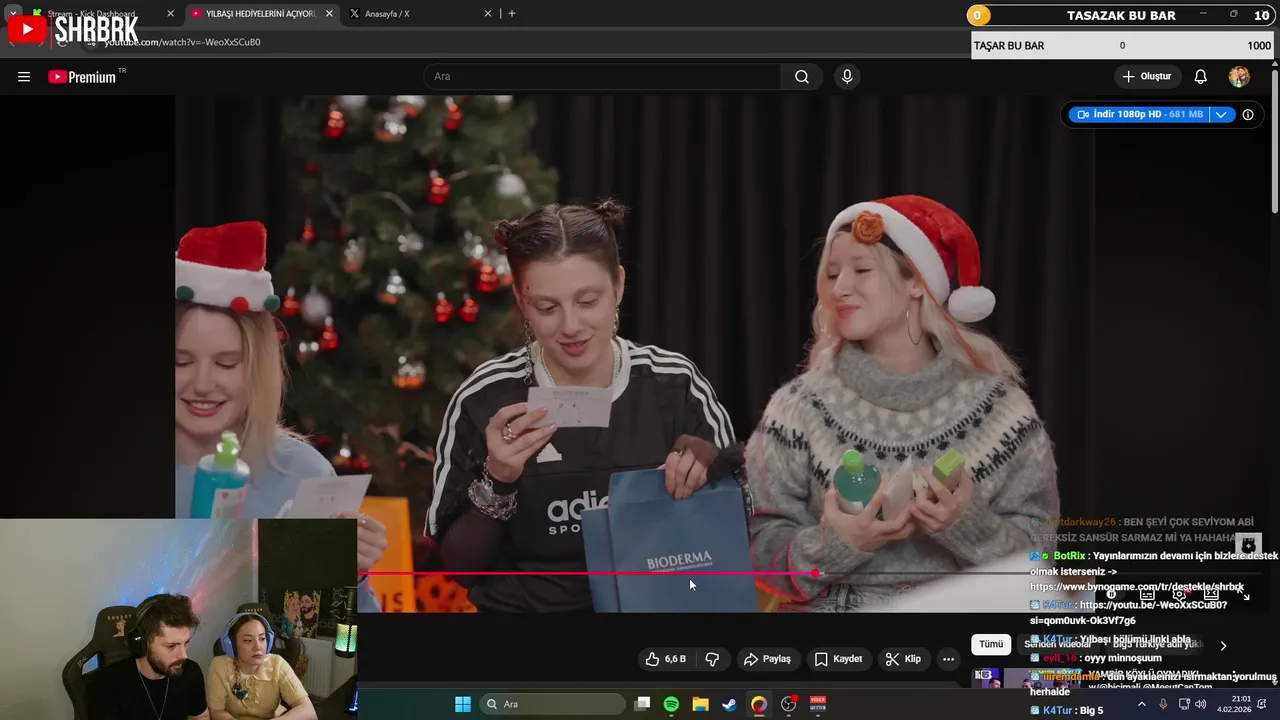Image resolution: width=1280 pixels, height=720 pixels.
Task: Open more actions three-dot menu
Action: click(948, 659)
